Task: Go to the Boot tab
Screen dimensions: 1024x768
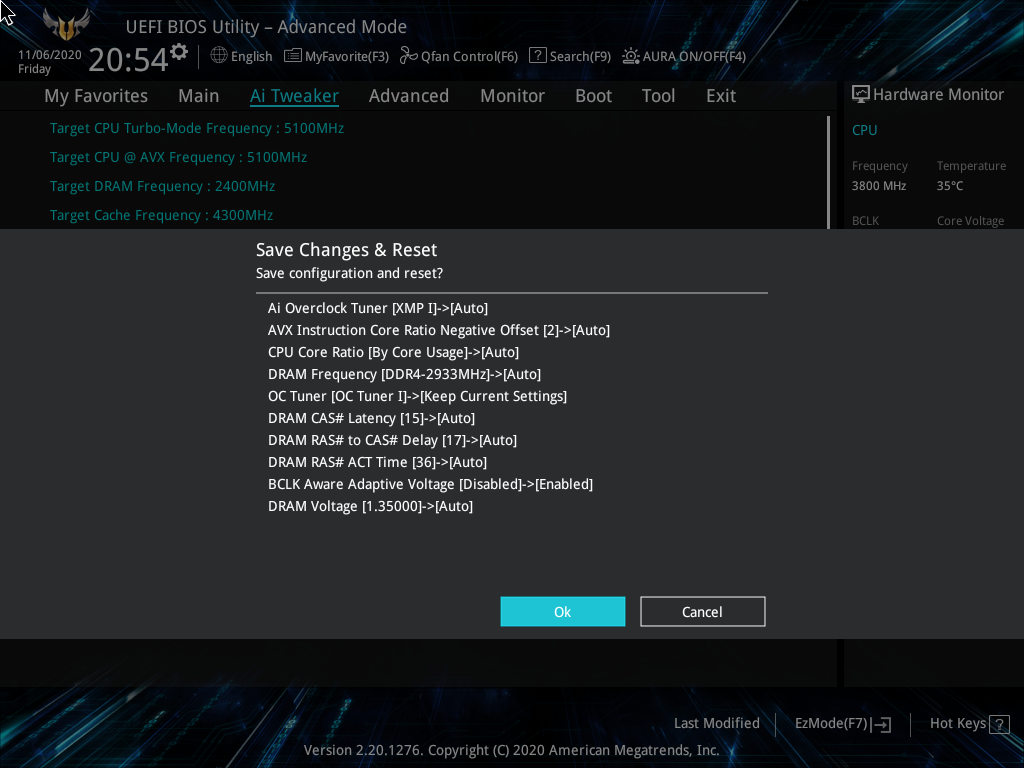Action: click(594, 96)
